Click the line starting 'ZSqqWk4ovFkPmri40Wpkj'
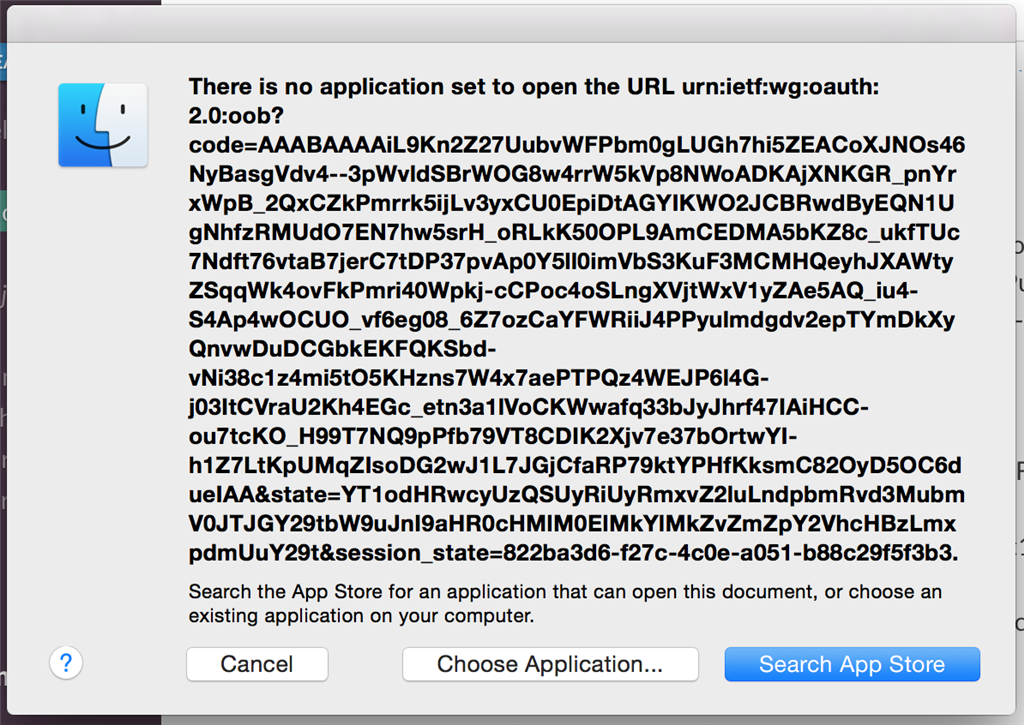 [553, 290]
